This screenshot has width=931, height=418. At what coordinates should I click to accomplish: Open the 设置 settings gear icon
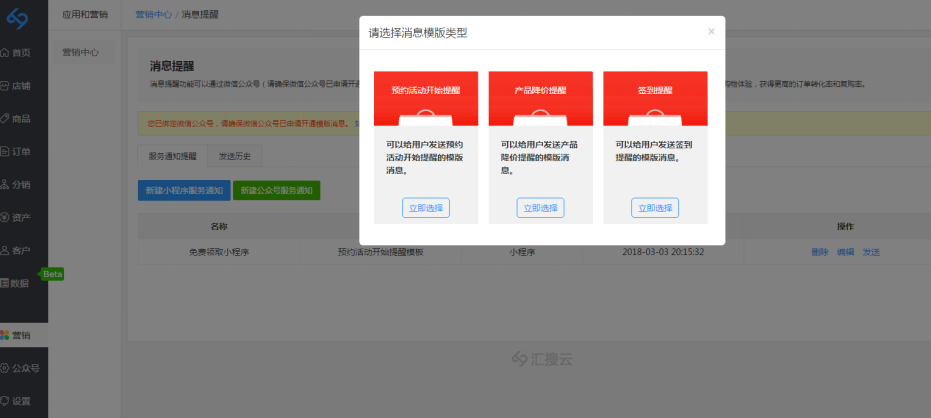coord(5,401)
